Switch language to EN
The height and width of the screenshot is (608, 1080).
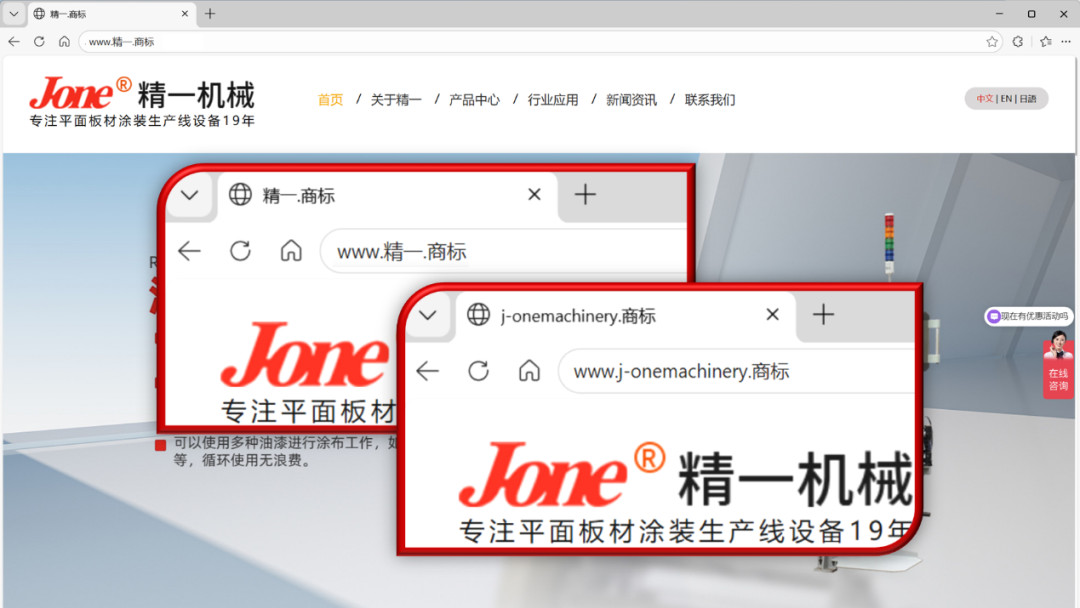(x=1006, y=99)
